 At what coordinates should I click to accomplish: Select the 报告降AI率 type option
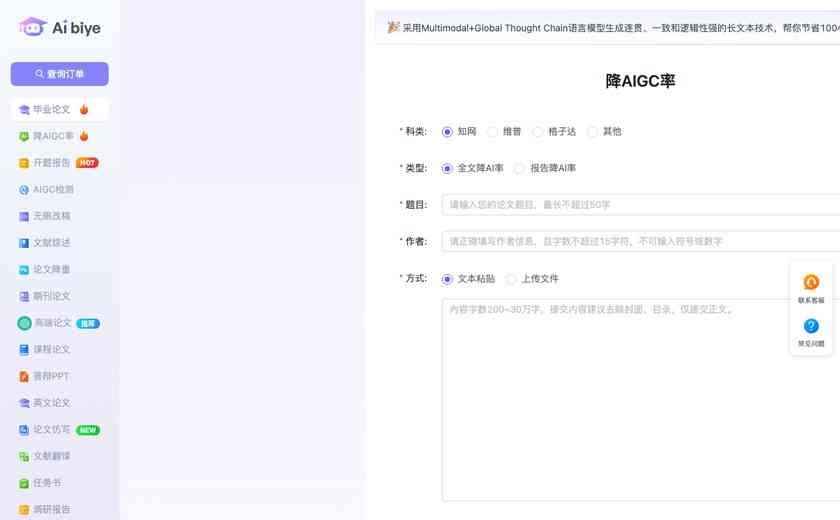(519, 169)
